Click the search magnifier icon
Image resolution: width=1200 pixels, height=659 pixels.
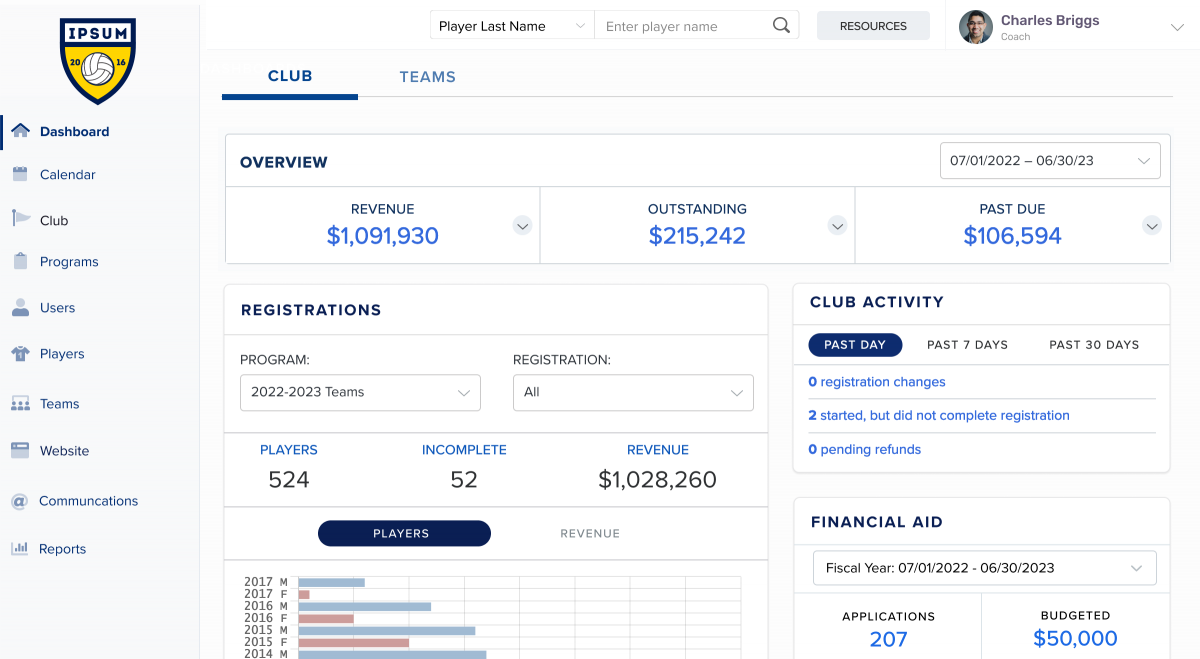coord(781,26)
